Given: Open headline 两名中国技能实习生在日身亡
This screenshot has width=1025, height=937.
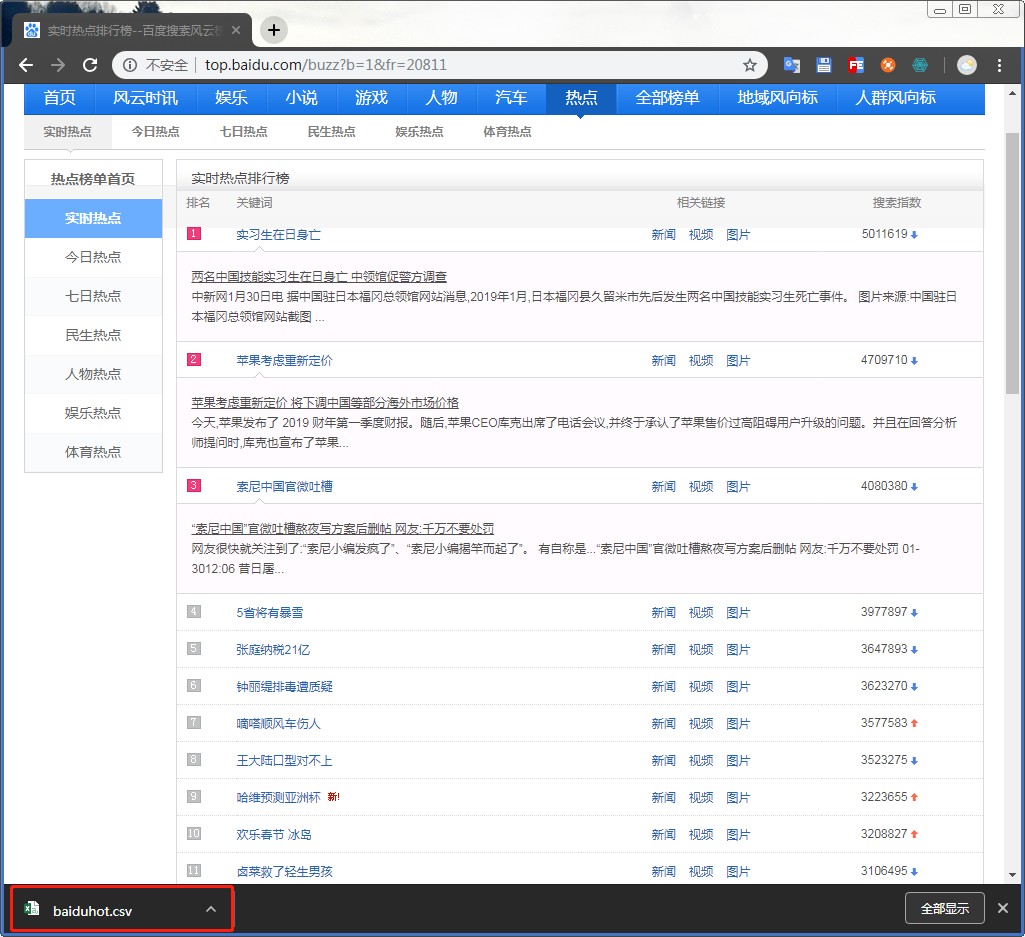Looking at the screenshot, I should pos(319,277).
